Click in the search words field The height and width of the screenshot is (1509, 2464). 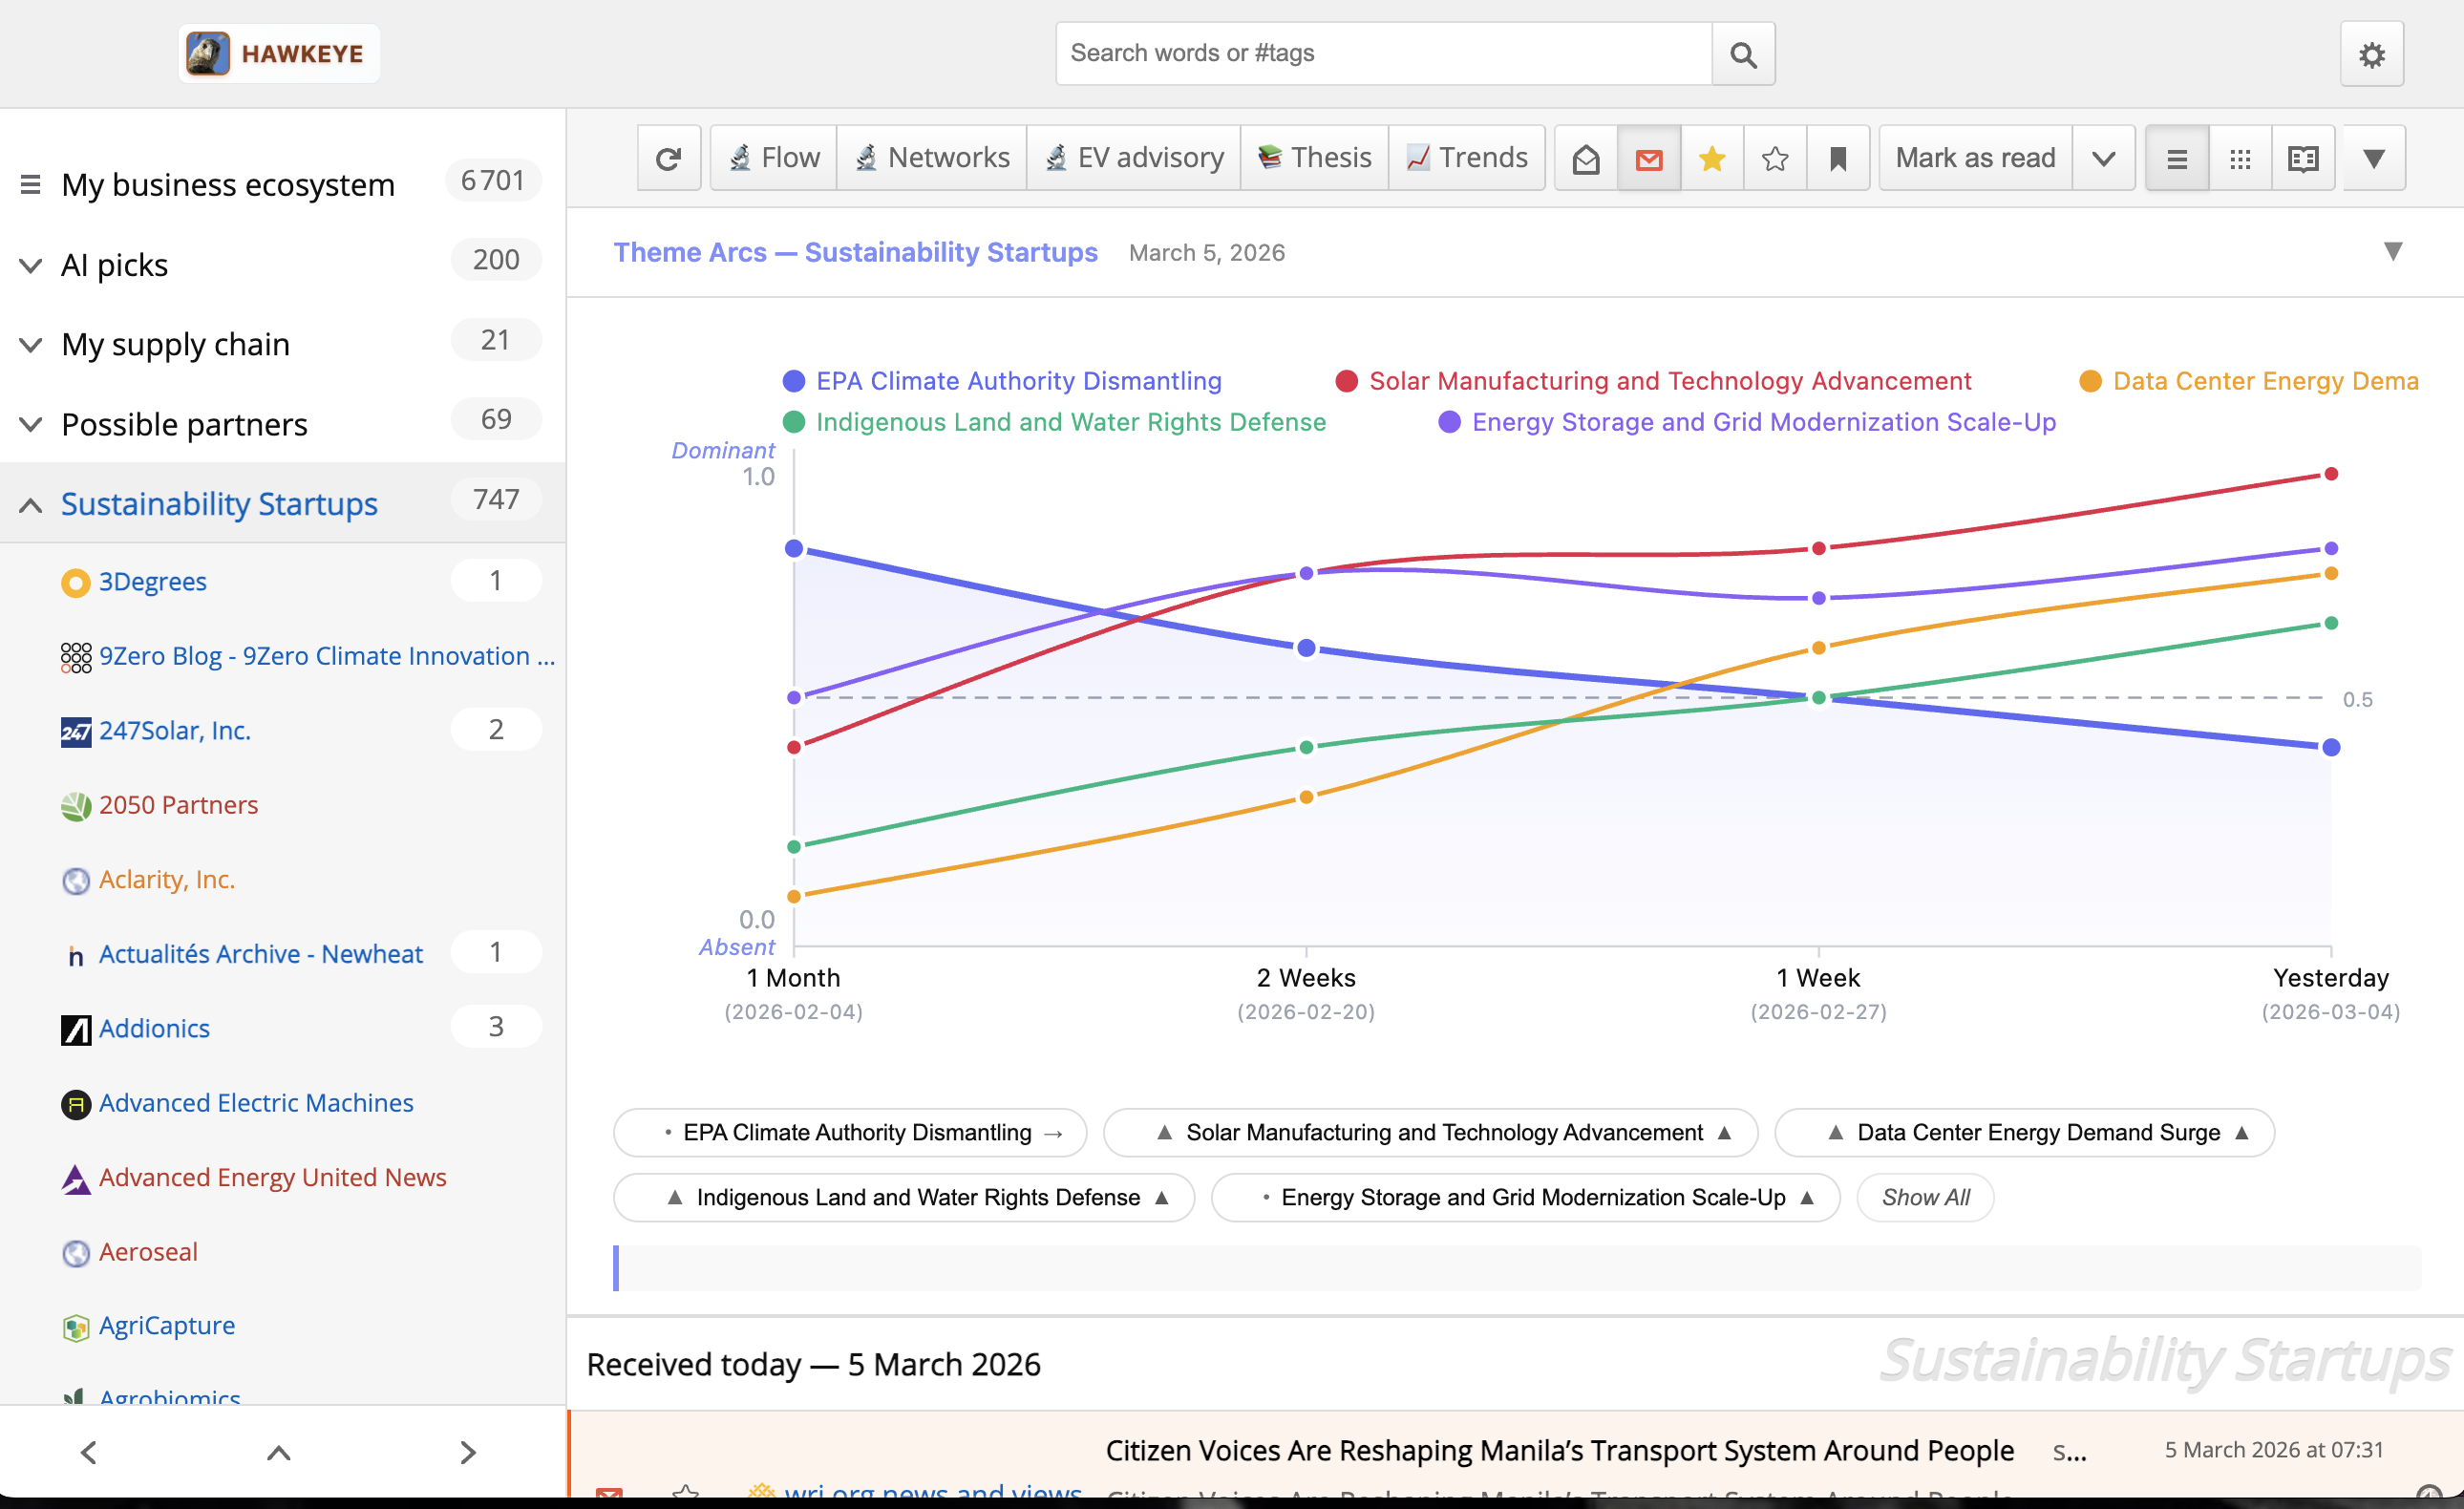pyautogui.click(x=1384, y=54)
